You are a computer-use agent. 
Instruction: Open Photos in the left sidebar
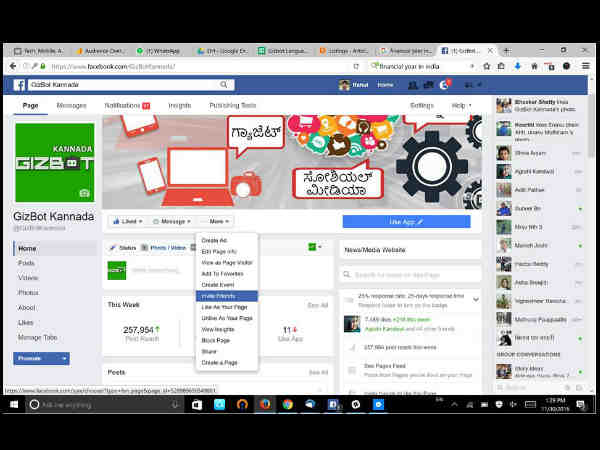pos(28,293)
